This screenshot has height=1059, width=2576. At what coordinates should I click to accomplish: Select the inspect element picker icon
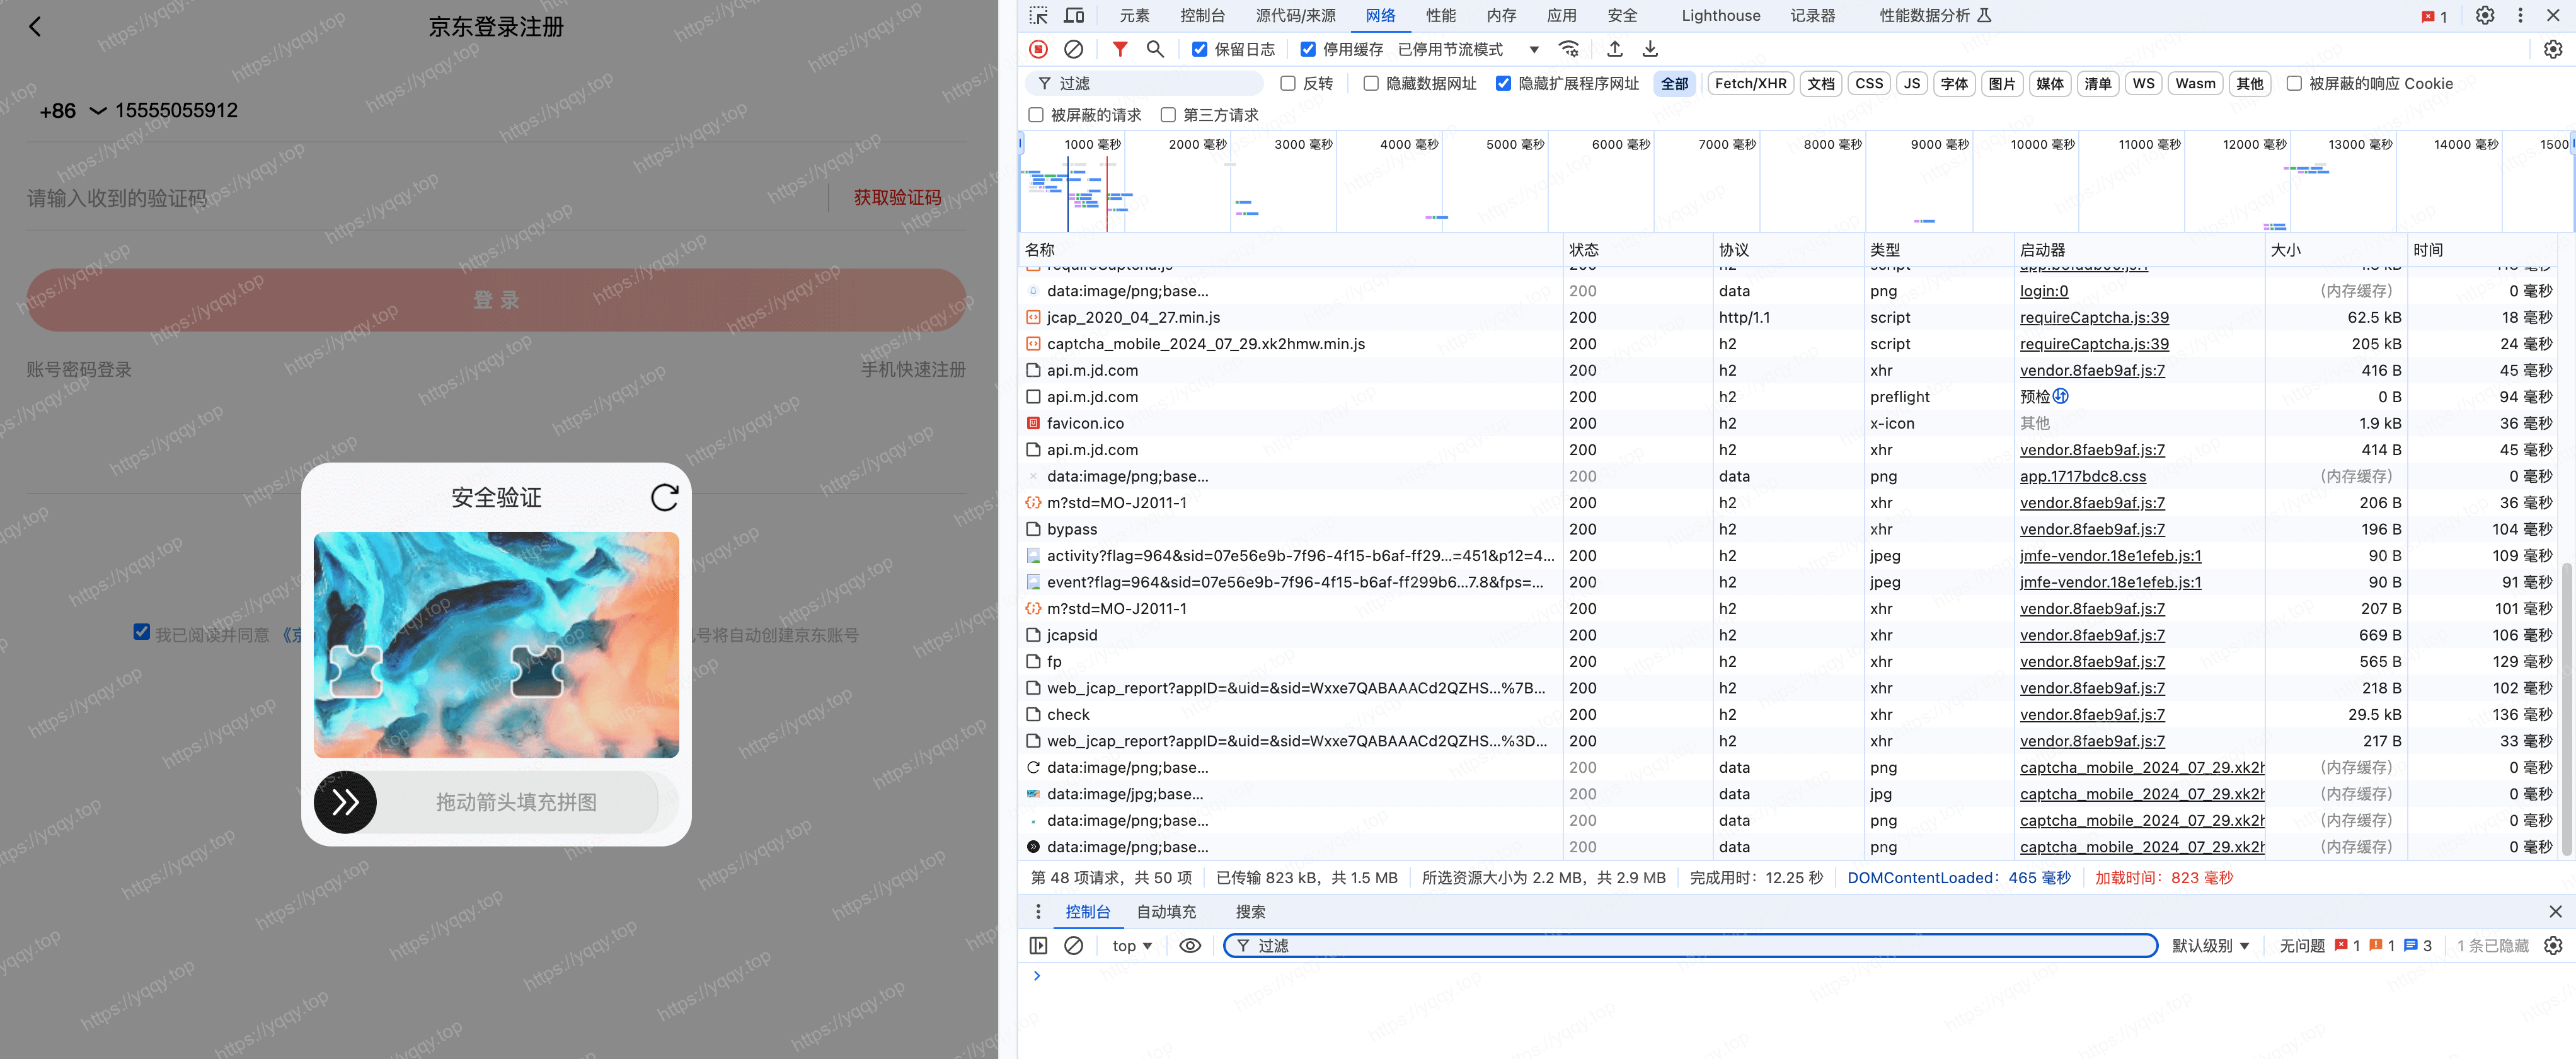click(1039, 16)
